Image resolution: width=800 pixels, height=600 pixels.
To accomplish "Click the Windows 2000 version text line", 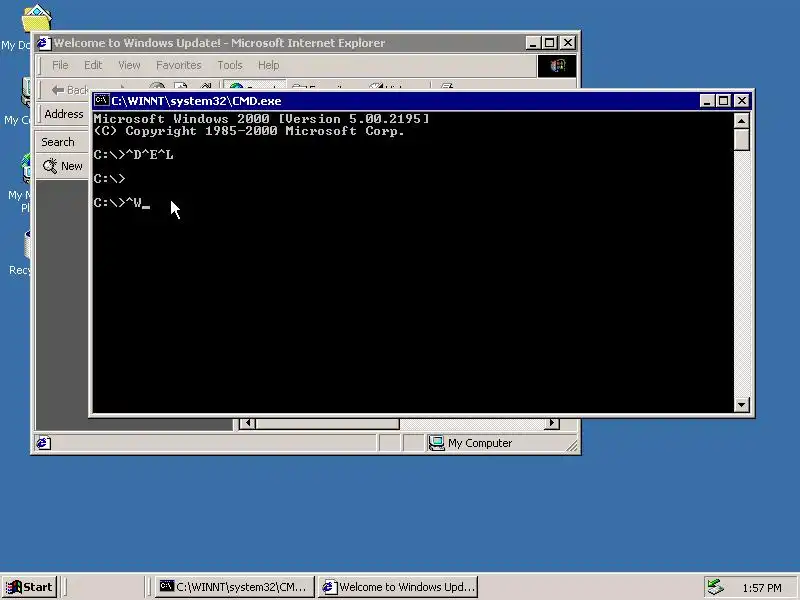I will point(261,119).
